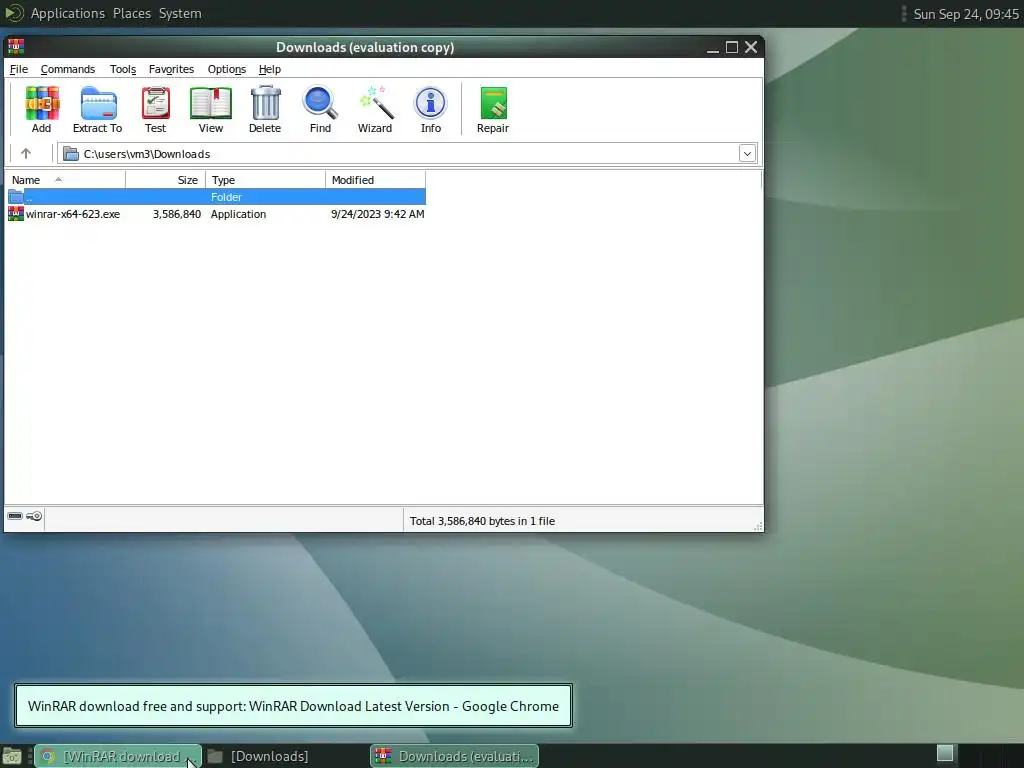This screenshot has width=1024, height=768.
Task: Click the top panel distributor logo icon
Action: click(14, 13)
